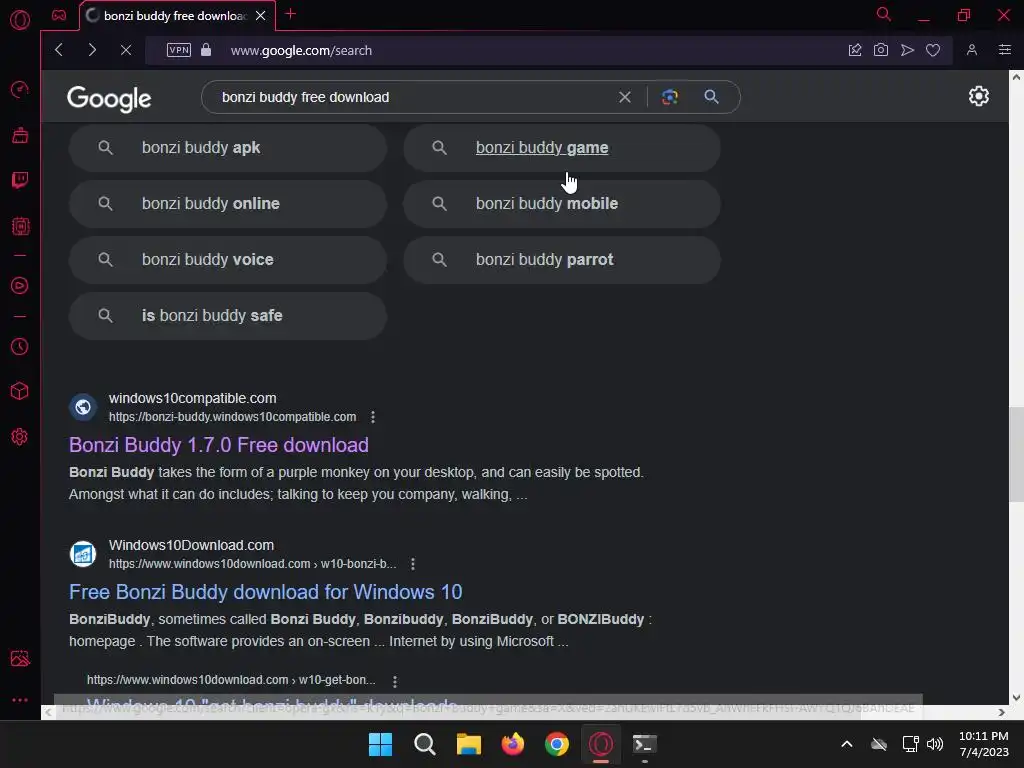Search by image with Google Lens
This screenshot has height=768, width=1024.
click(669, 97)
